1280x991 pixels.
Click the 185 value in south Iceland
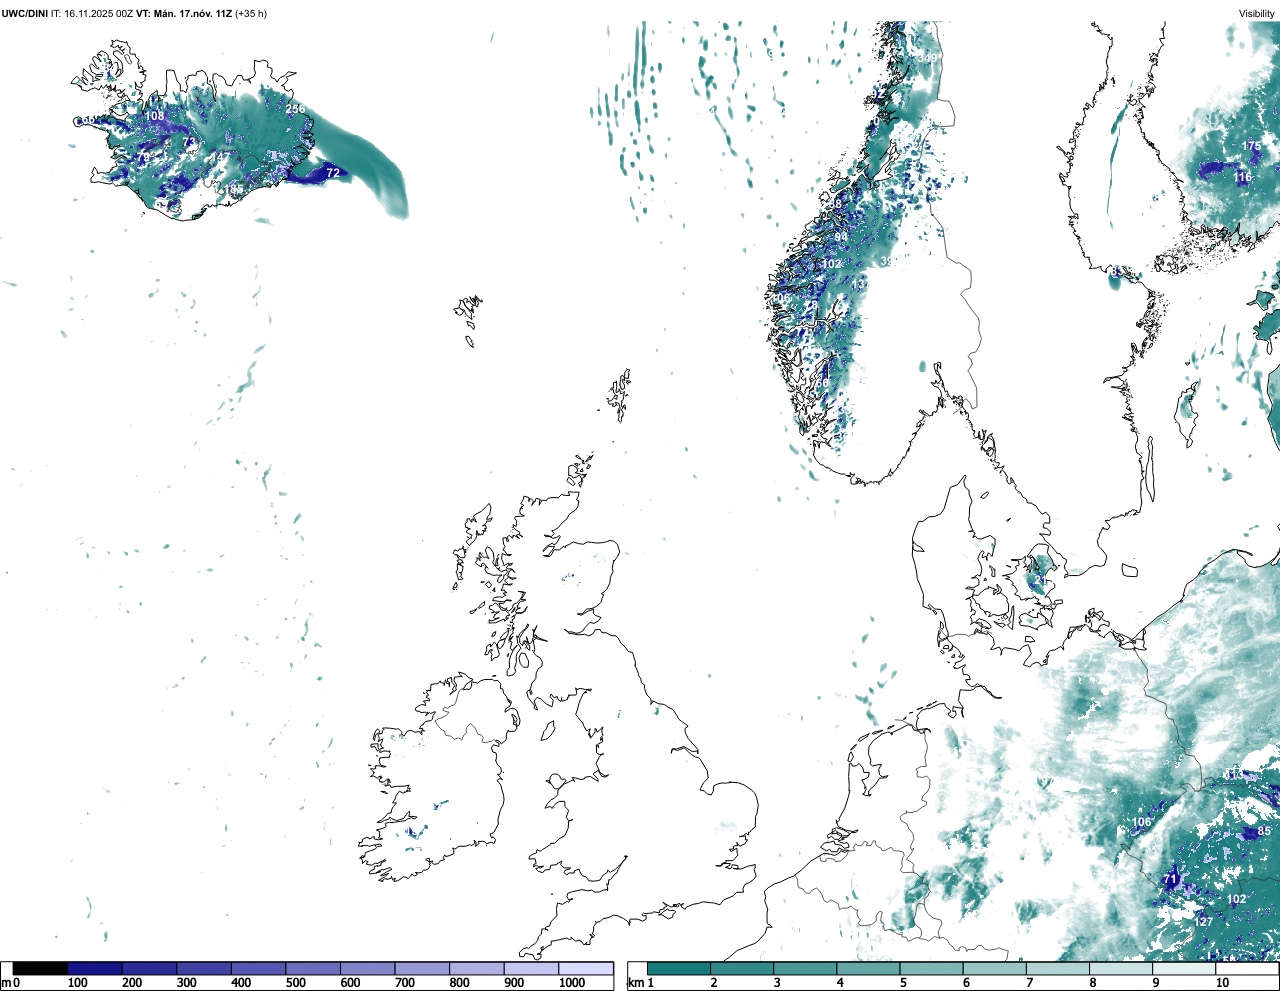pyautogui.click(x=234, y=189)
